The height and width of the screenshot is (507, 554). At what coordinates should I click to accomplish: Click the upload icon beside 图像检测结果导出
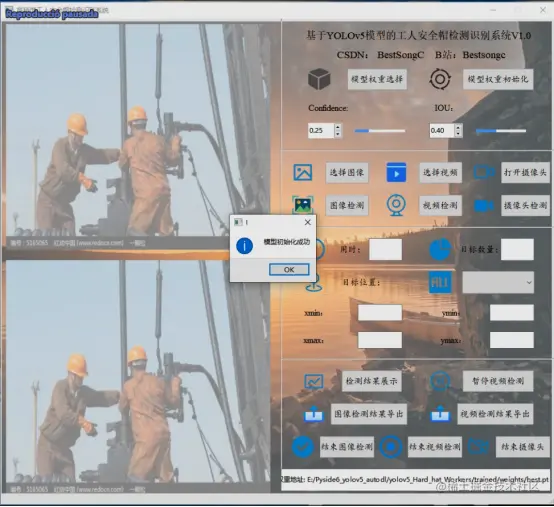pyautogui.click(x=314, y=414)
